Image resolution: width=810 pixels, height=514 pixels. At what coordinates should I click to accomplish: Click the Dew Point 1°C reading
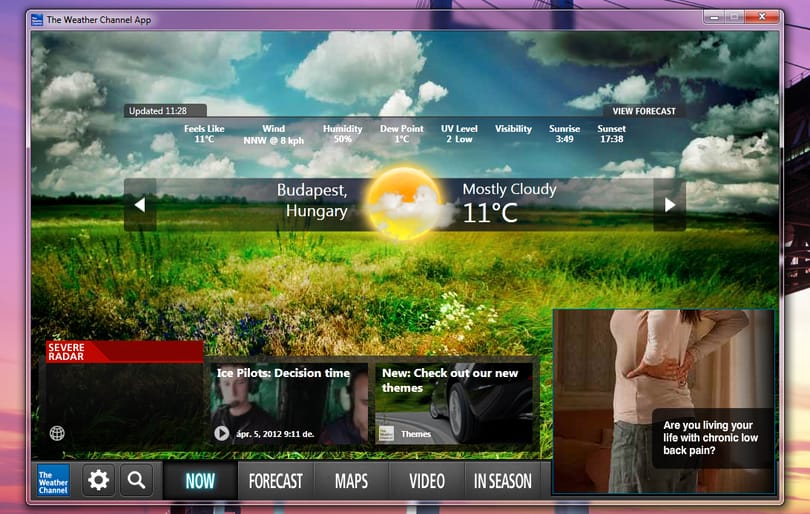pyautogui.click(x=401, y=134)
